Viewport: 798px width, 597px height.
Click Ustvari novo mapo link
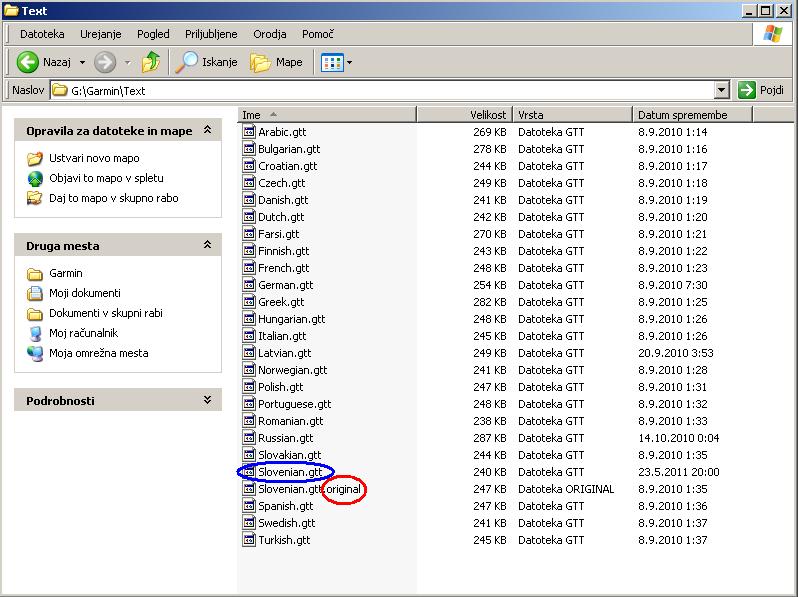pos(94,158)
